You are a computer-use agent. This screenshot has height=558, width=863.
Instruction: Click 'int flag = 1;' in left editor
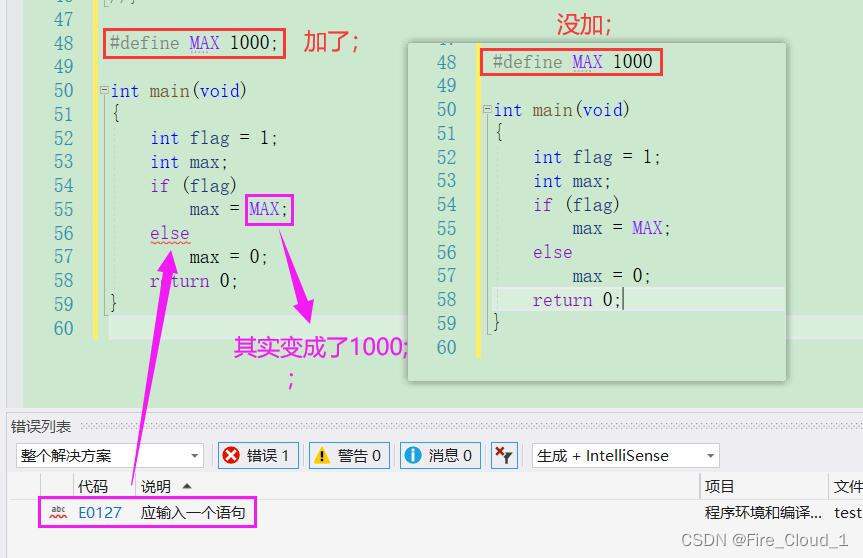214,138
